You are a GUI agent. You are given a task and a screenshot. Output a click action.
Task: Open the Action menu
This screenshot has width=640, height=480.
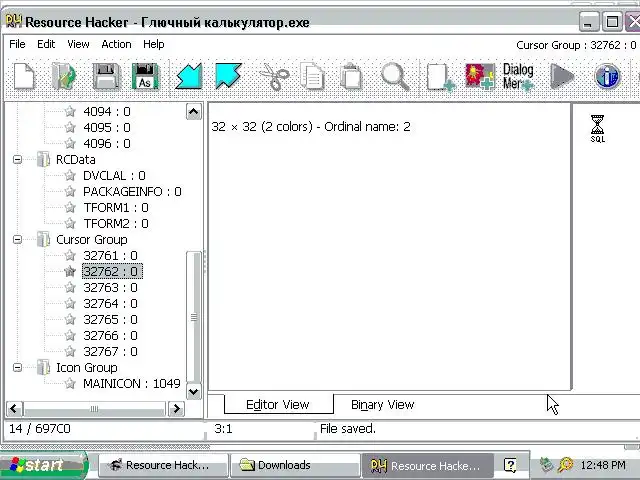click(116, 44)
